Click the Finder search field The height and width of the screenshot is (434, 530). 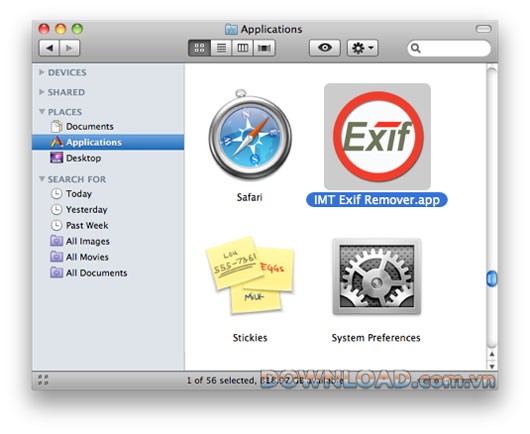tap(449, 48)
